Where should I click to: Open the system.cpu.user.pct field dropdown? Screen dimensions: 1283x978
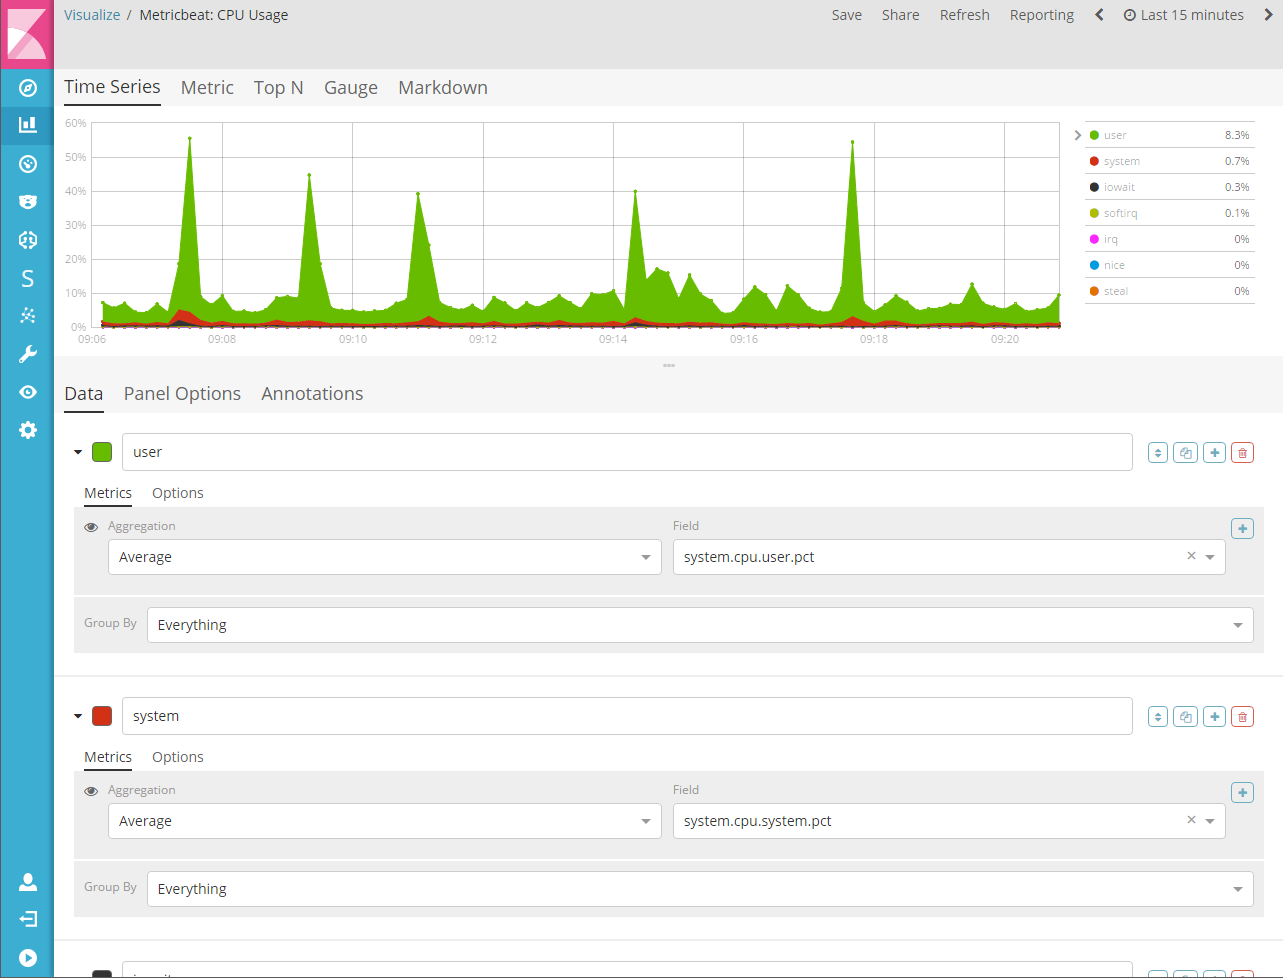(x=1210, y=556)
